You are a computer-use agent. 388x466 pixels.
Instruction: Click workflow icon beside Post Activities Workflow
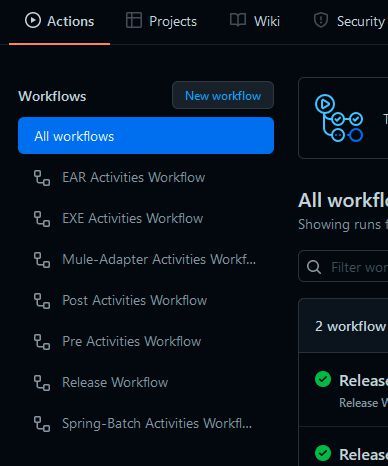(x=42, y=301)
